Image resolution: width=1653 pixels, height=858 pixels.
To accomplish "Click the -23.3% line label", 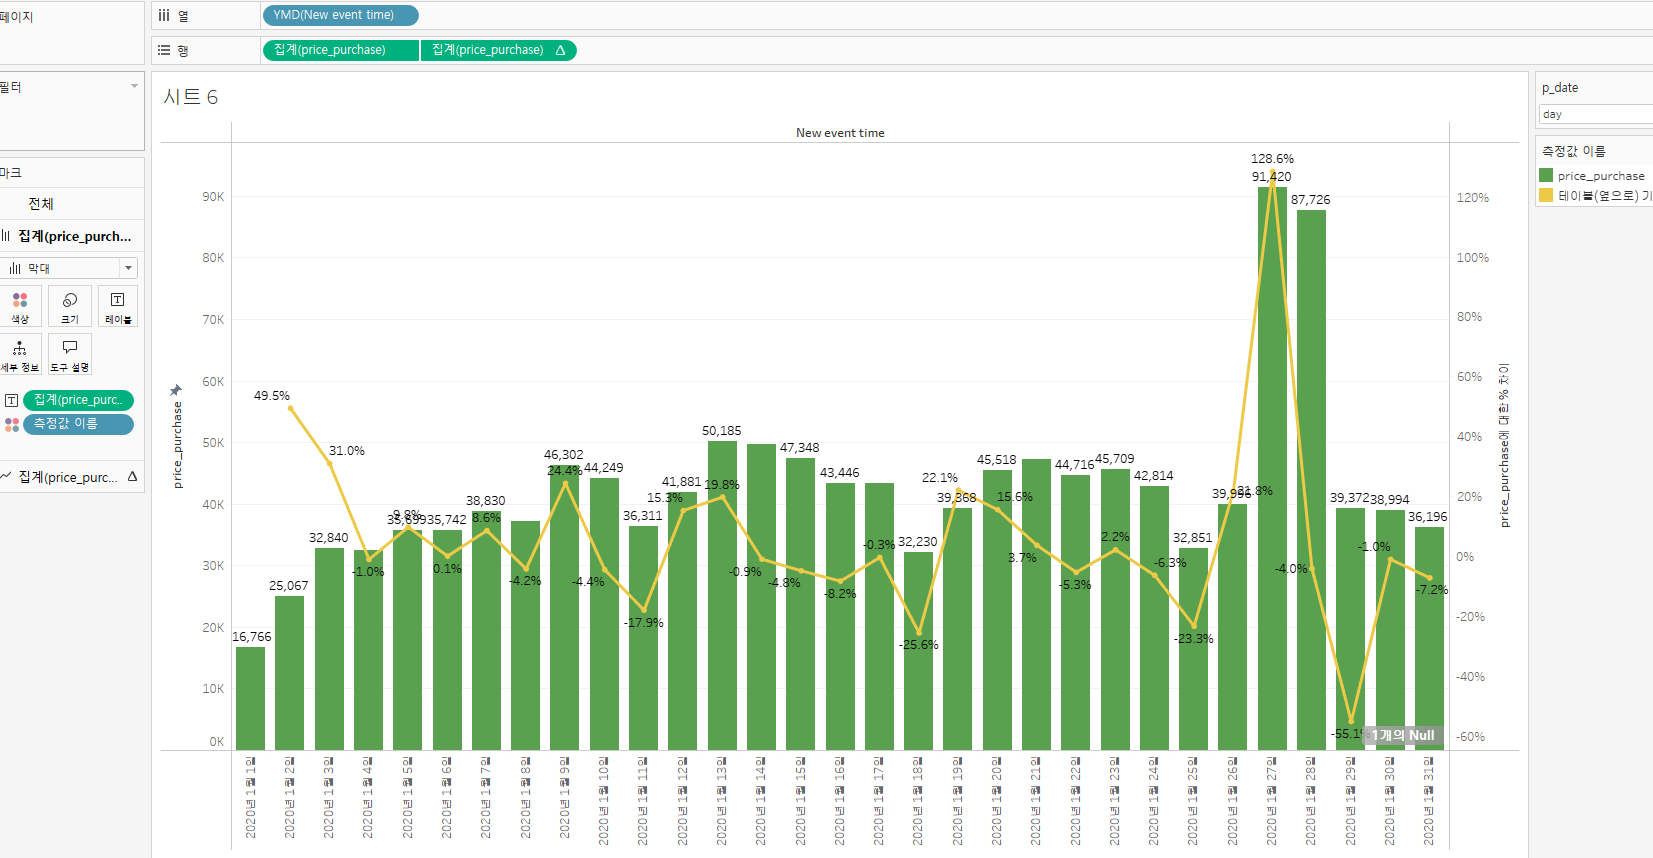I will coord(1193,639).
